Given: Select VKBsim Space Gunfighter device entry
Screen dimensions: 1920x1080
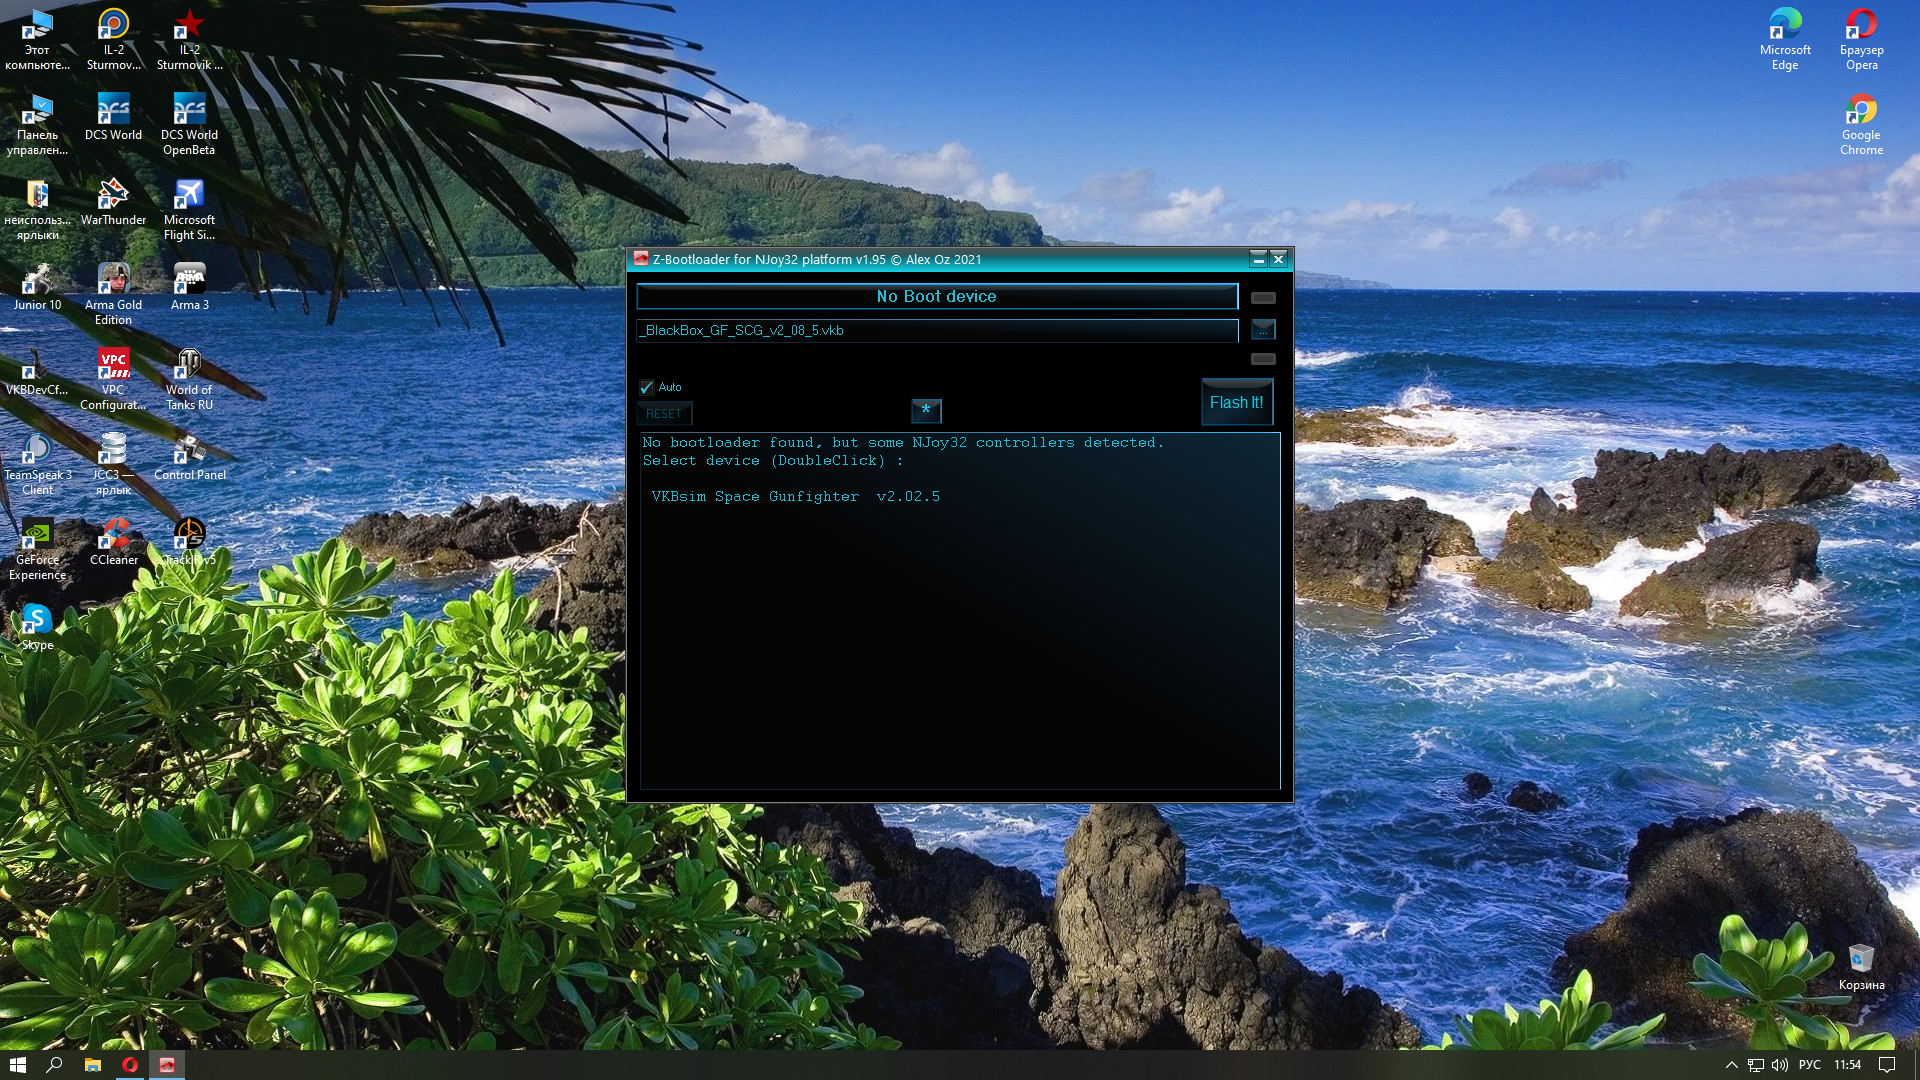Looking at the screenshot, I should coord(796,496).
